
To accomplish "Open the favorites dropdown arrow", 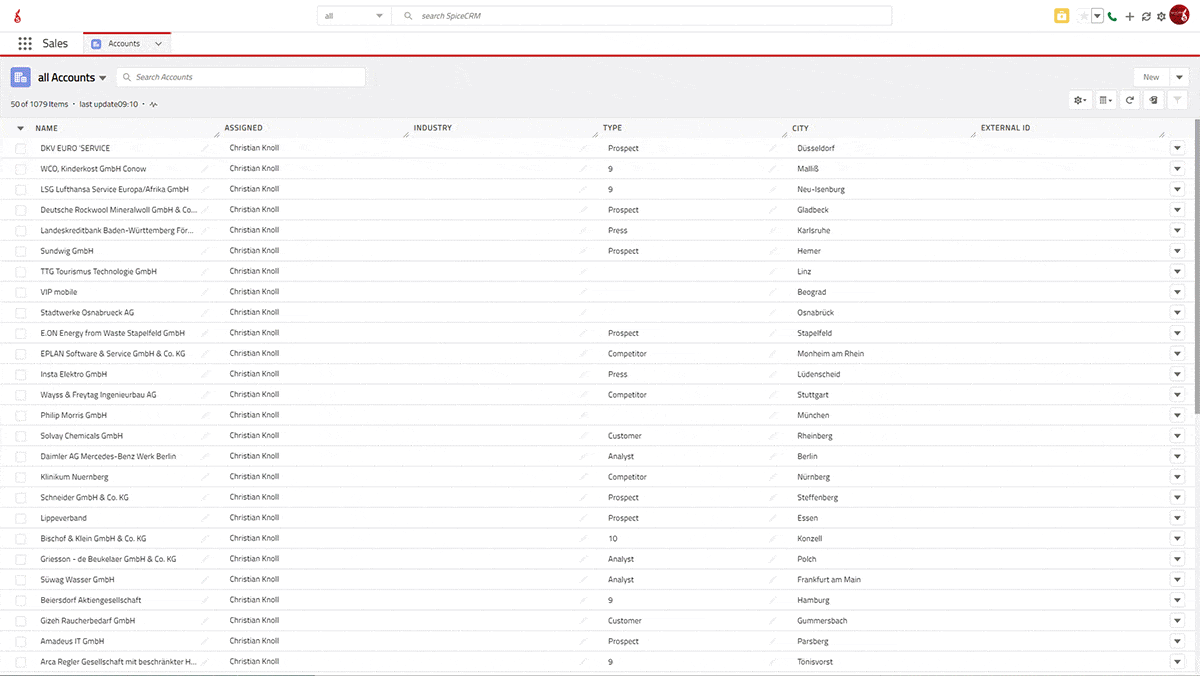I will [1097, 16].
